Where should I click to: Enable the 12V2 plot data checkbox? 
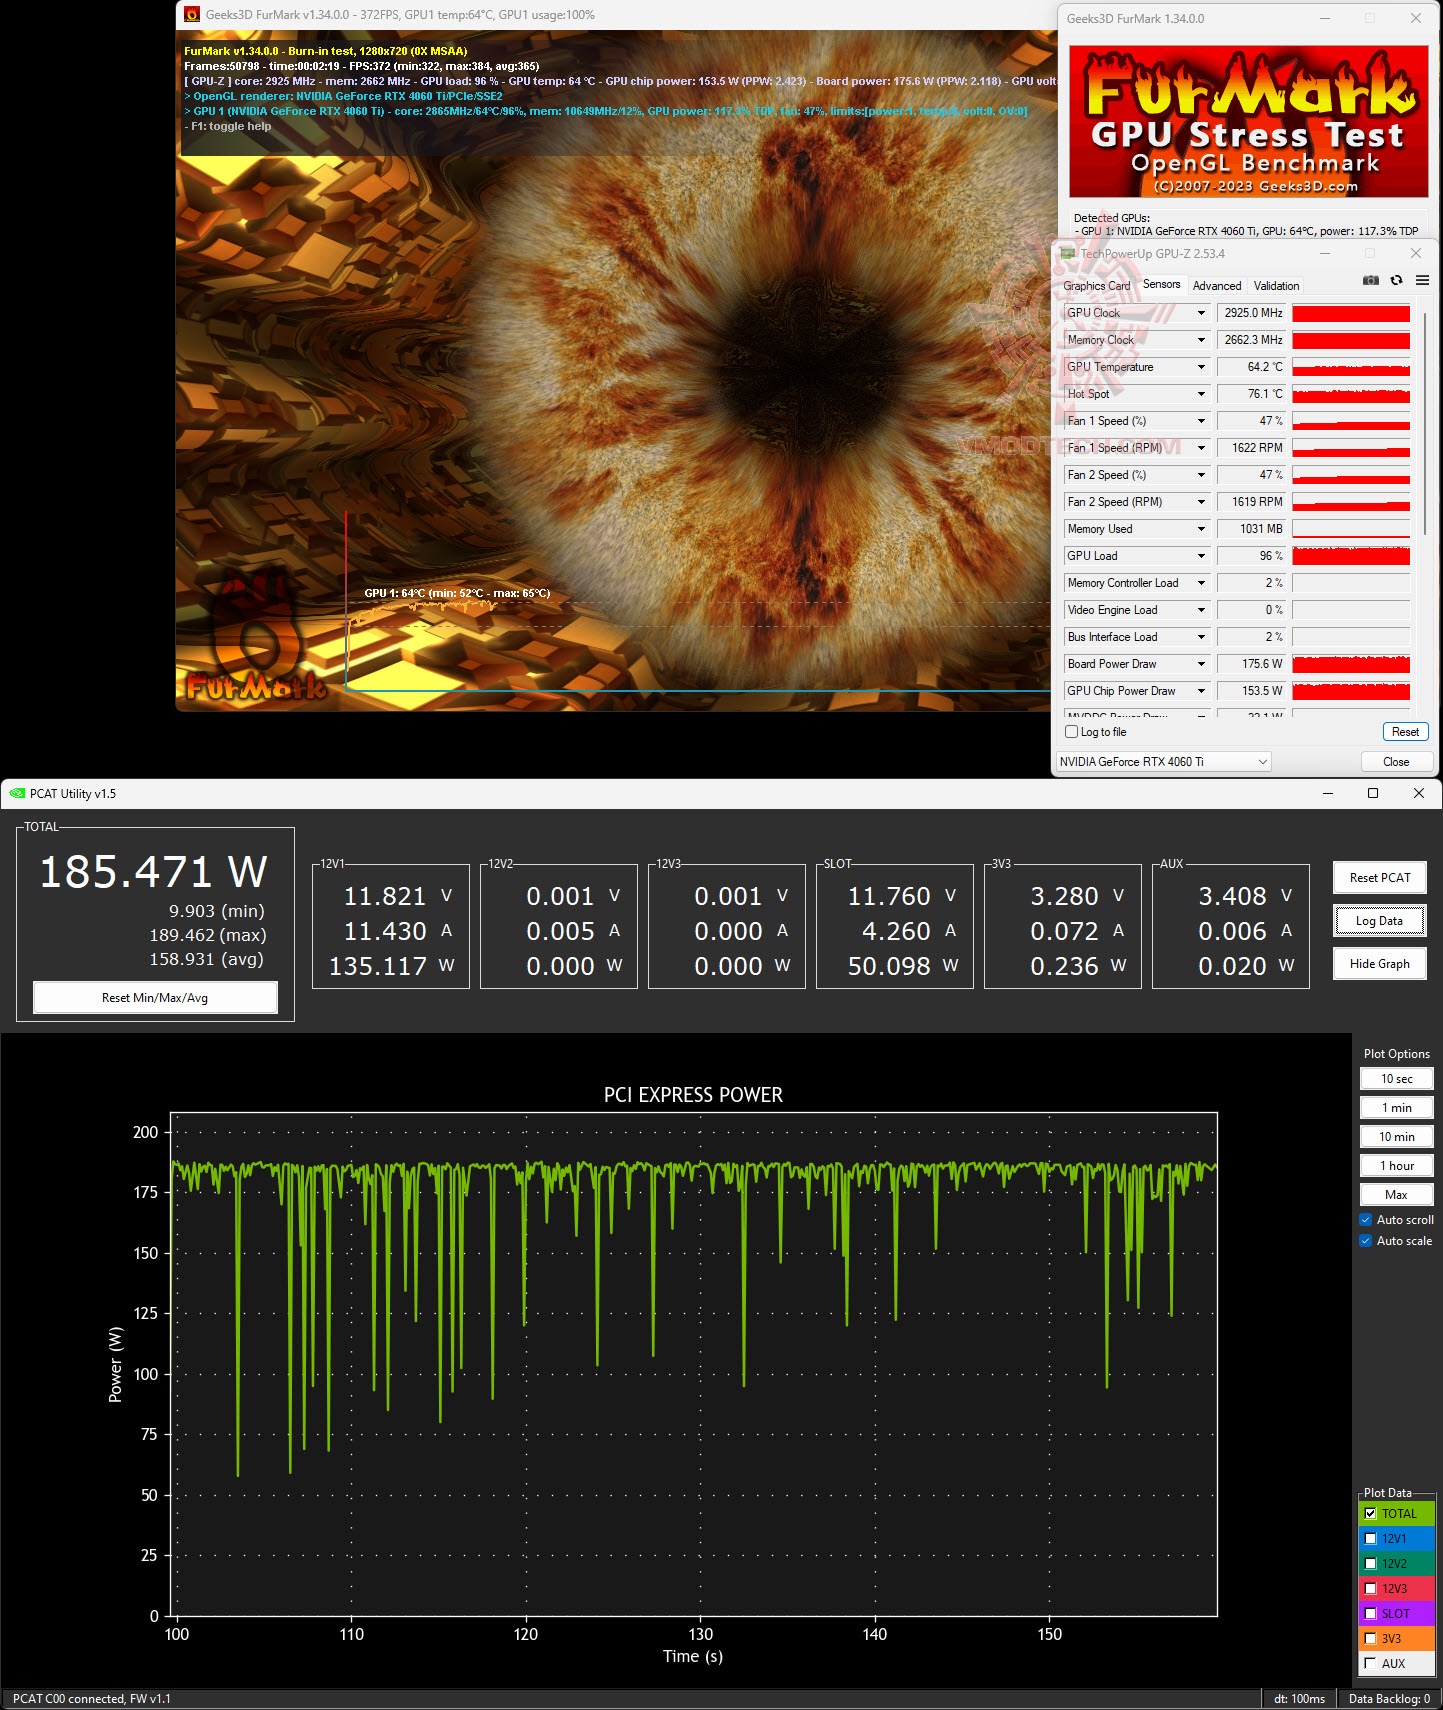(1370, 1564)
